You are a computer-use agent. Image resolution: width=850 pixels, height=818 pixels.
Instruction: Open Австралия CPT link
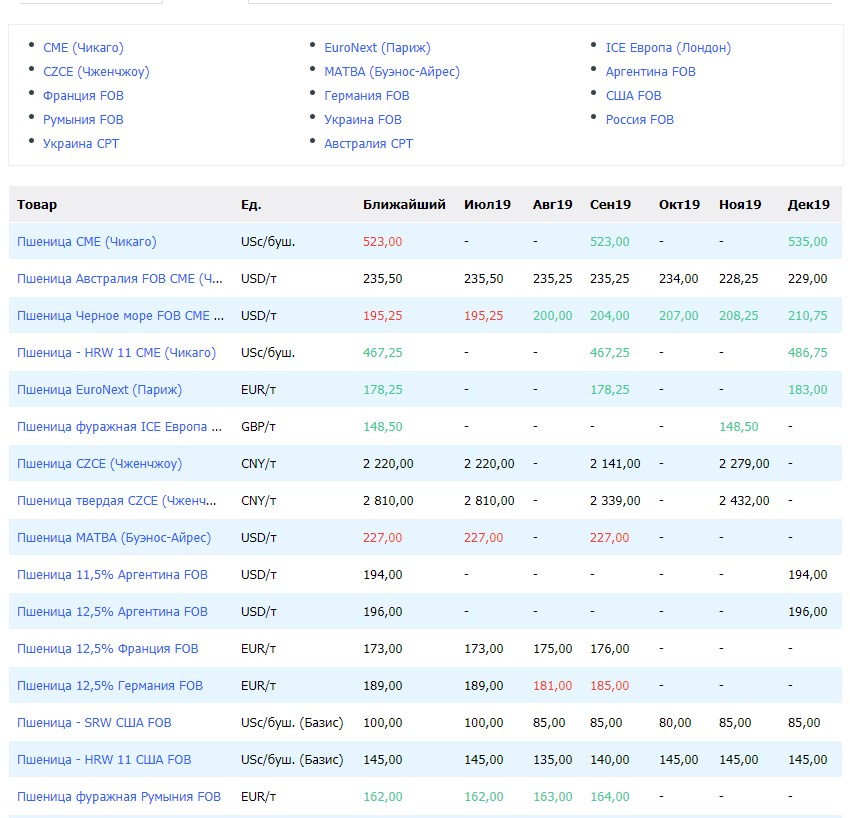369,144
